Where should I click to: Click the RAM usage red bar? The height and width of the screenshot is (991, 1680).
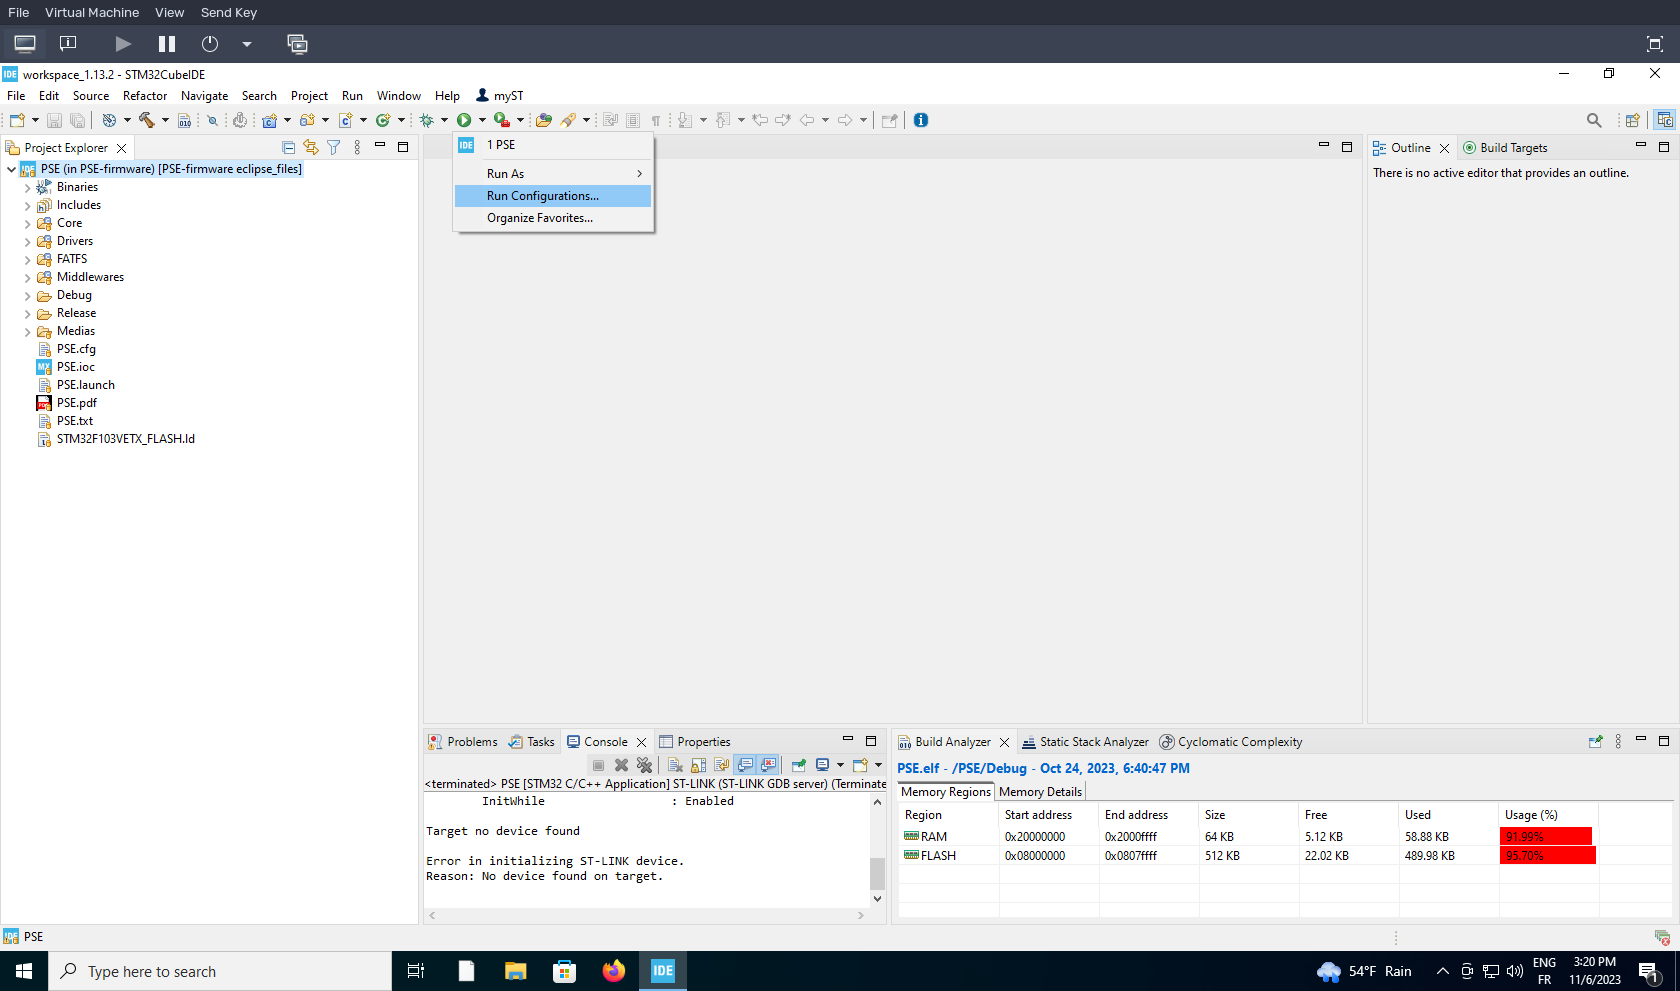[1546, 837]
